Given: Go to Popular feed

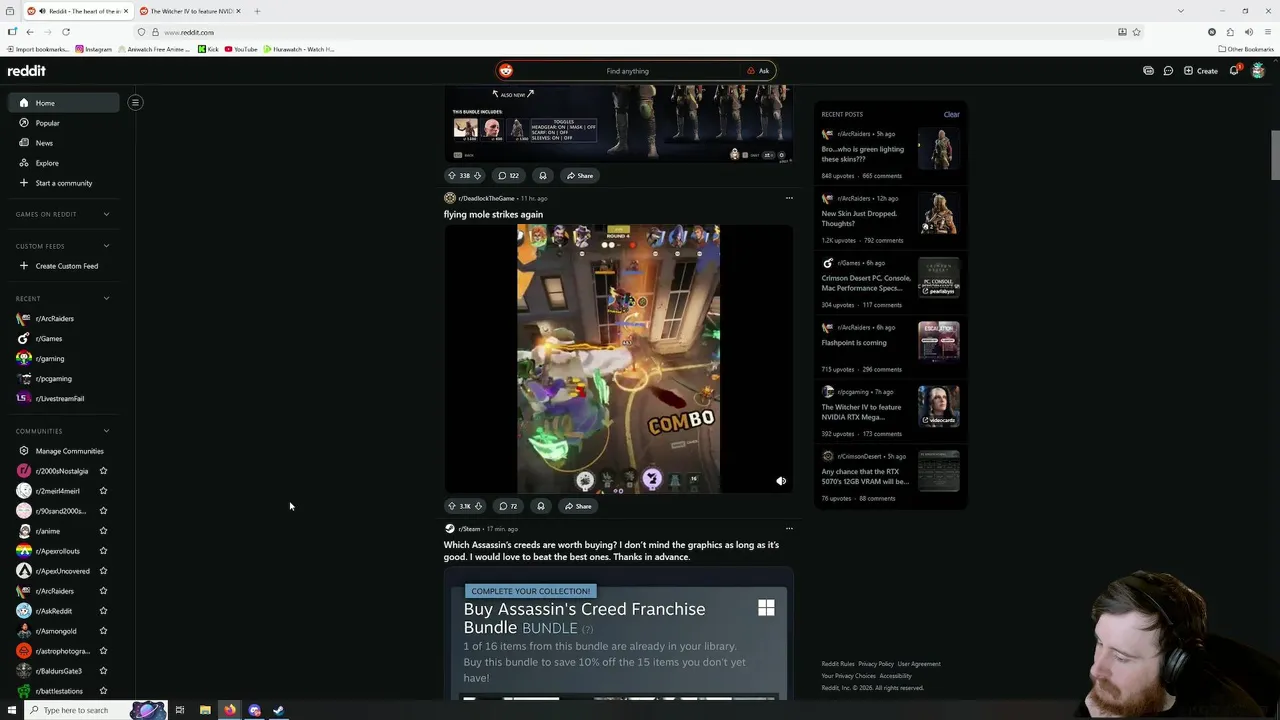Looking at the screenshot, I should 64,123.
